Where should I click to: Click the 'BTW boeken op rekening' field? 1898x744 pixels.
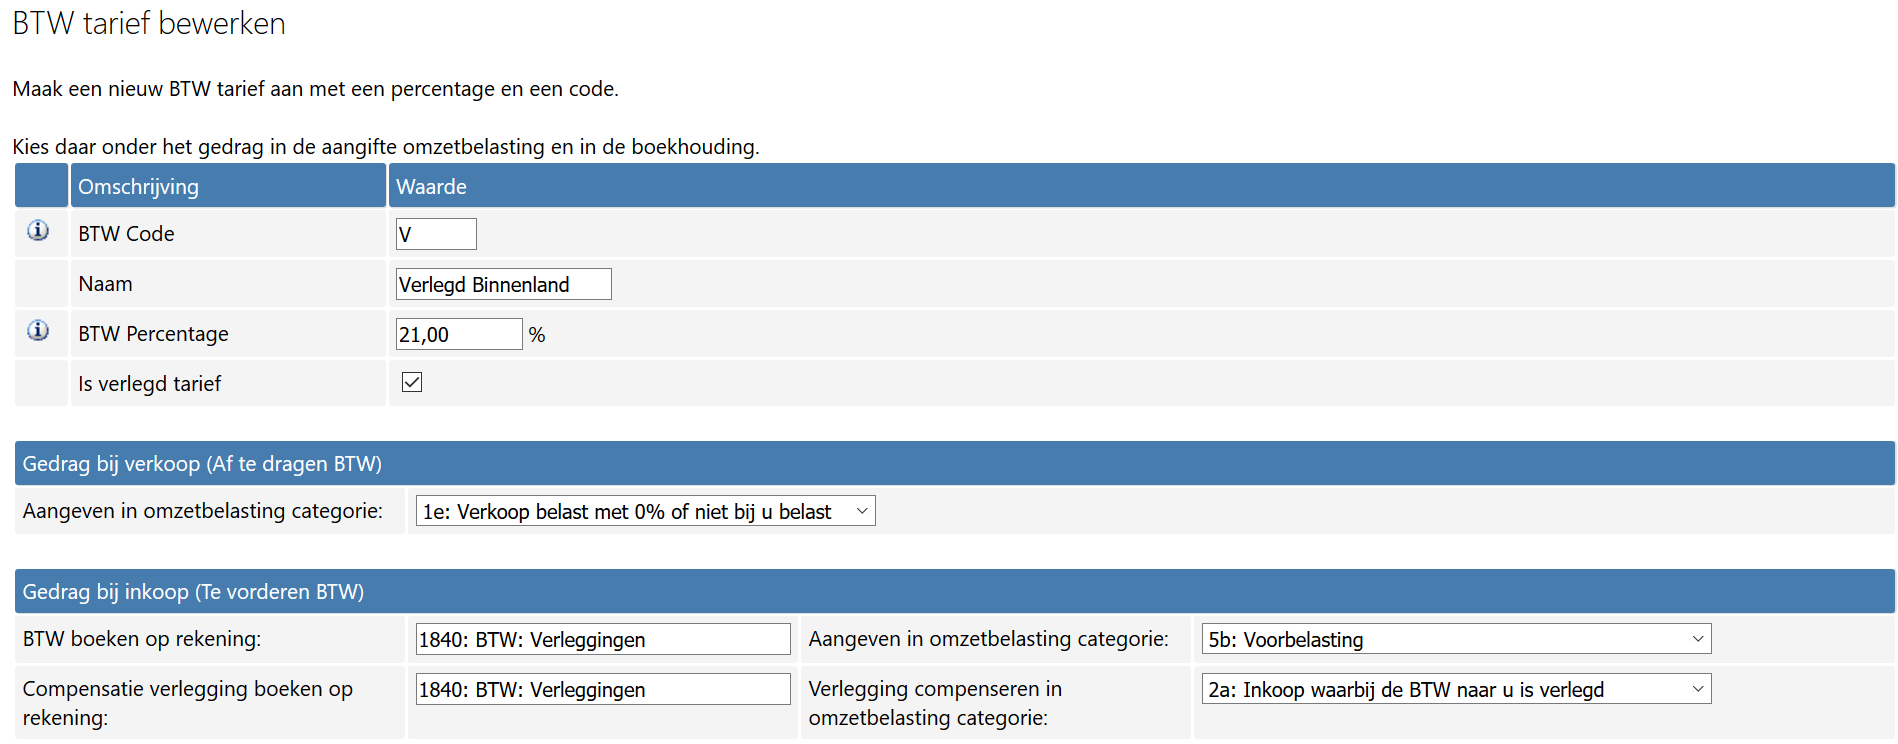coord(602,639)
